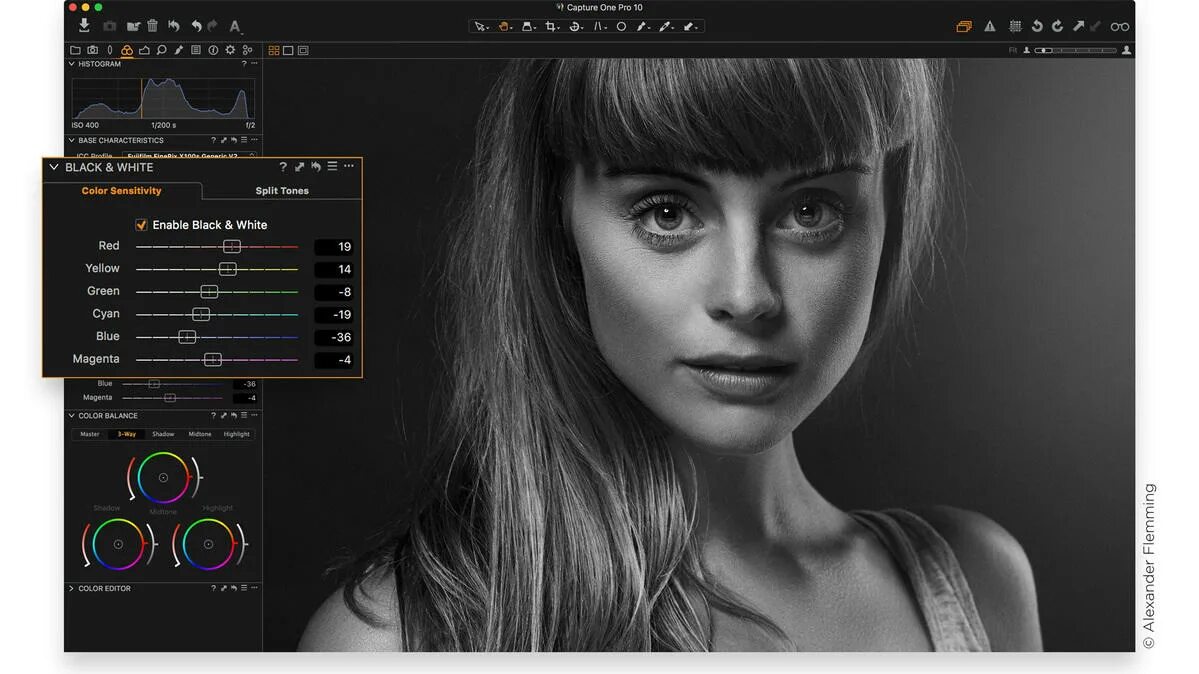Click the Shadow color wheel center
This screenshot has width=1199, height=674.
[118, 545]
